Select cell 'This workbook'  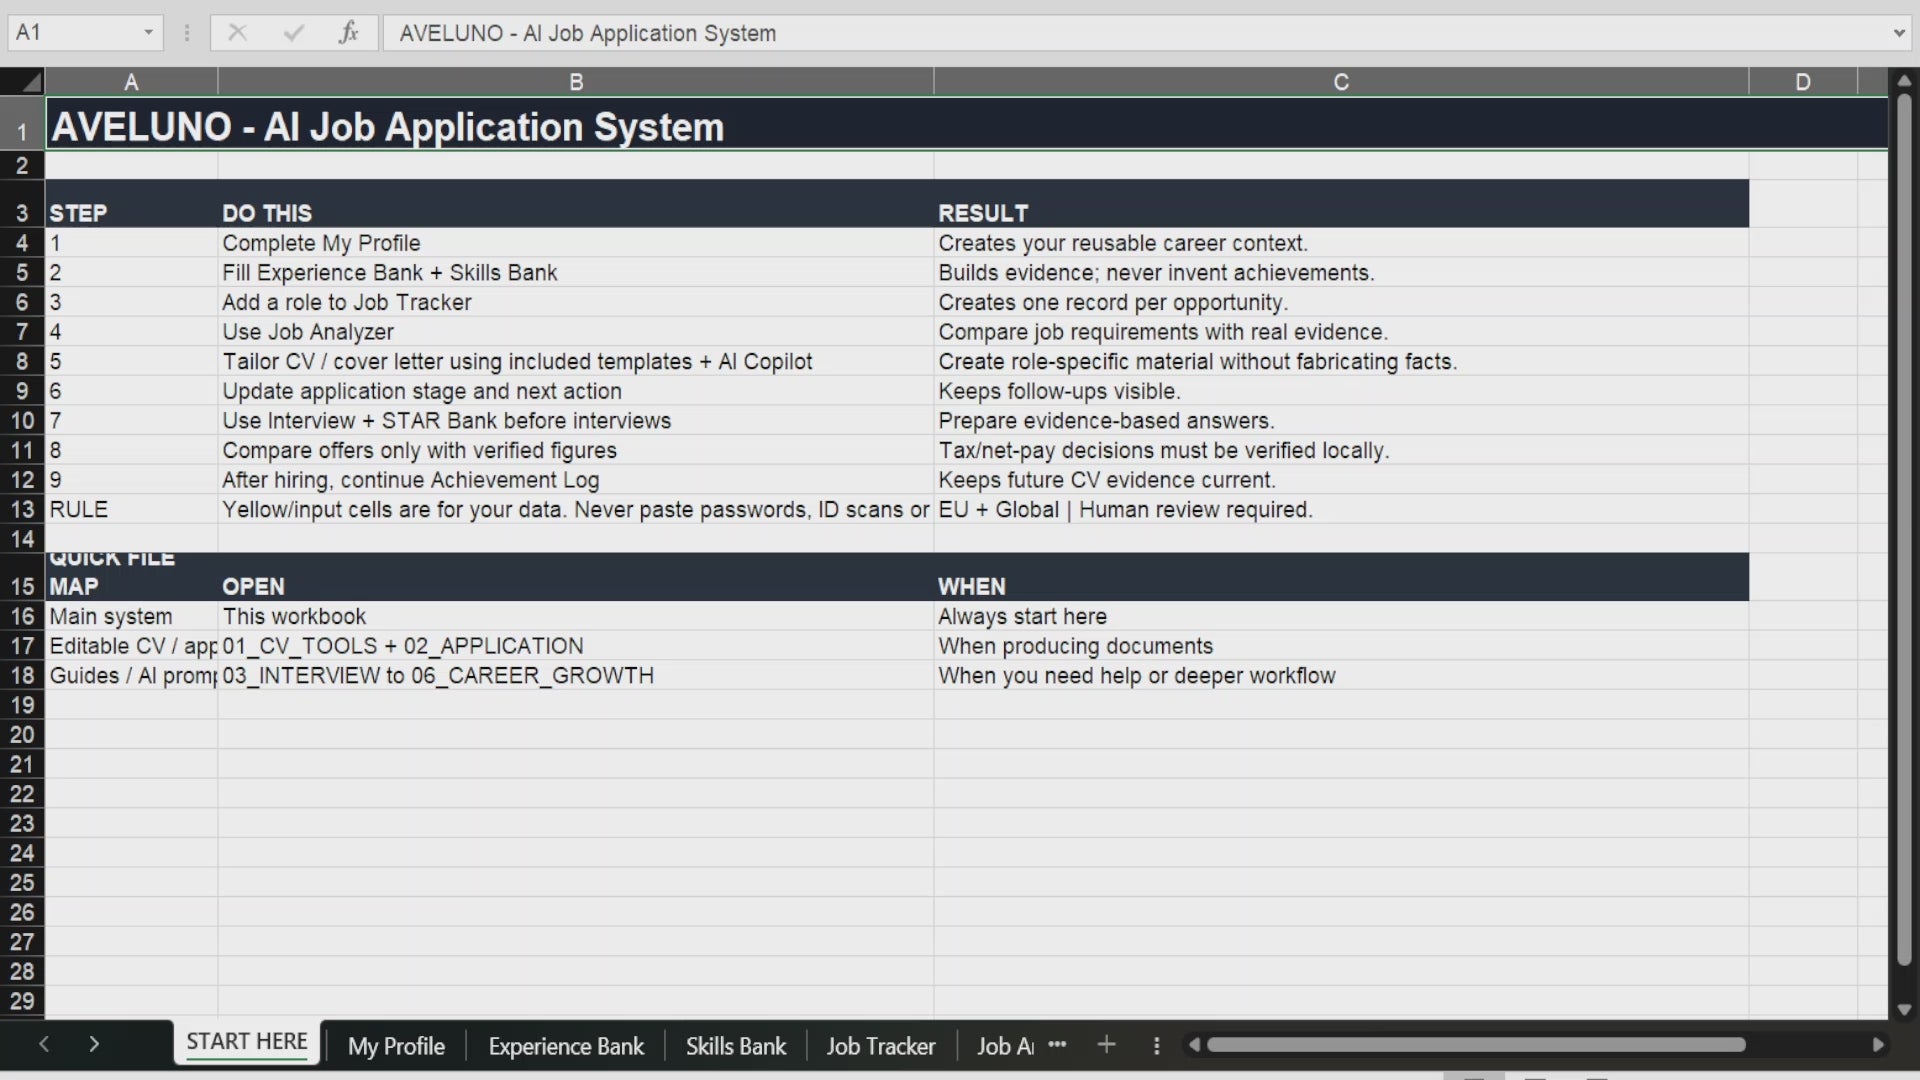576,616
